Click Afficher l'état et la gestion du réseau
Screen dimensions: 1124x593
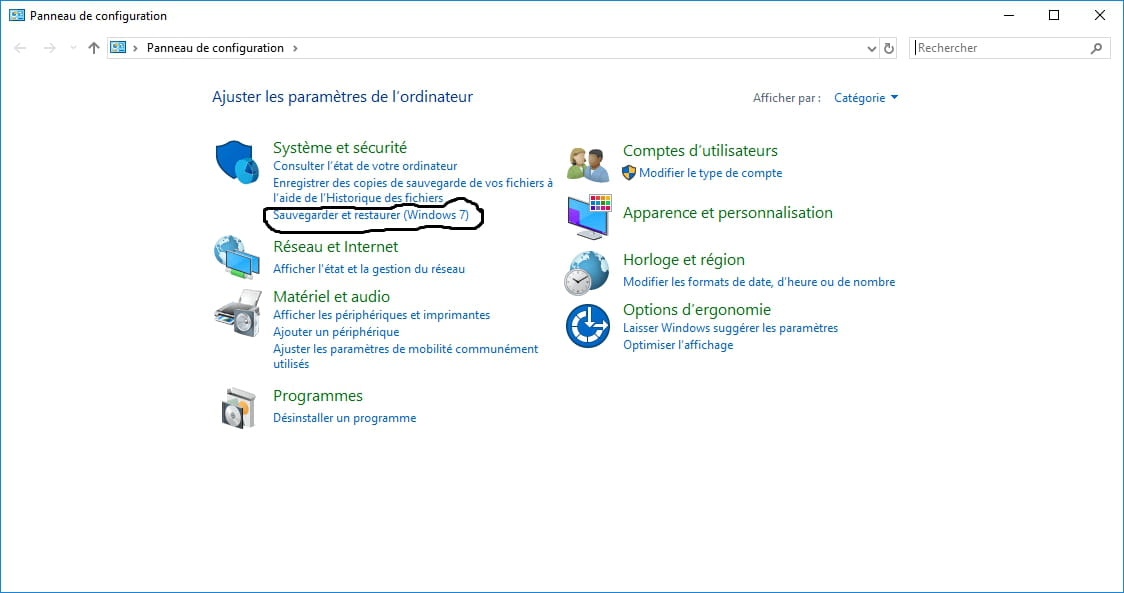[x=368, y=269]
